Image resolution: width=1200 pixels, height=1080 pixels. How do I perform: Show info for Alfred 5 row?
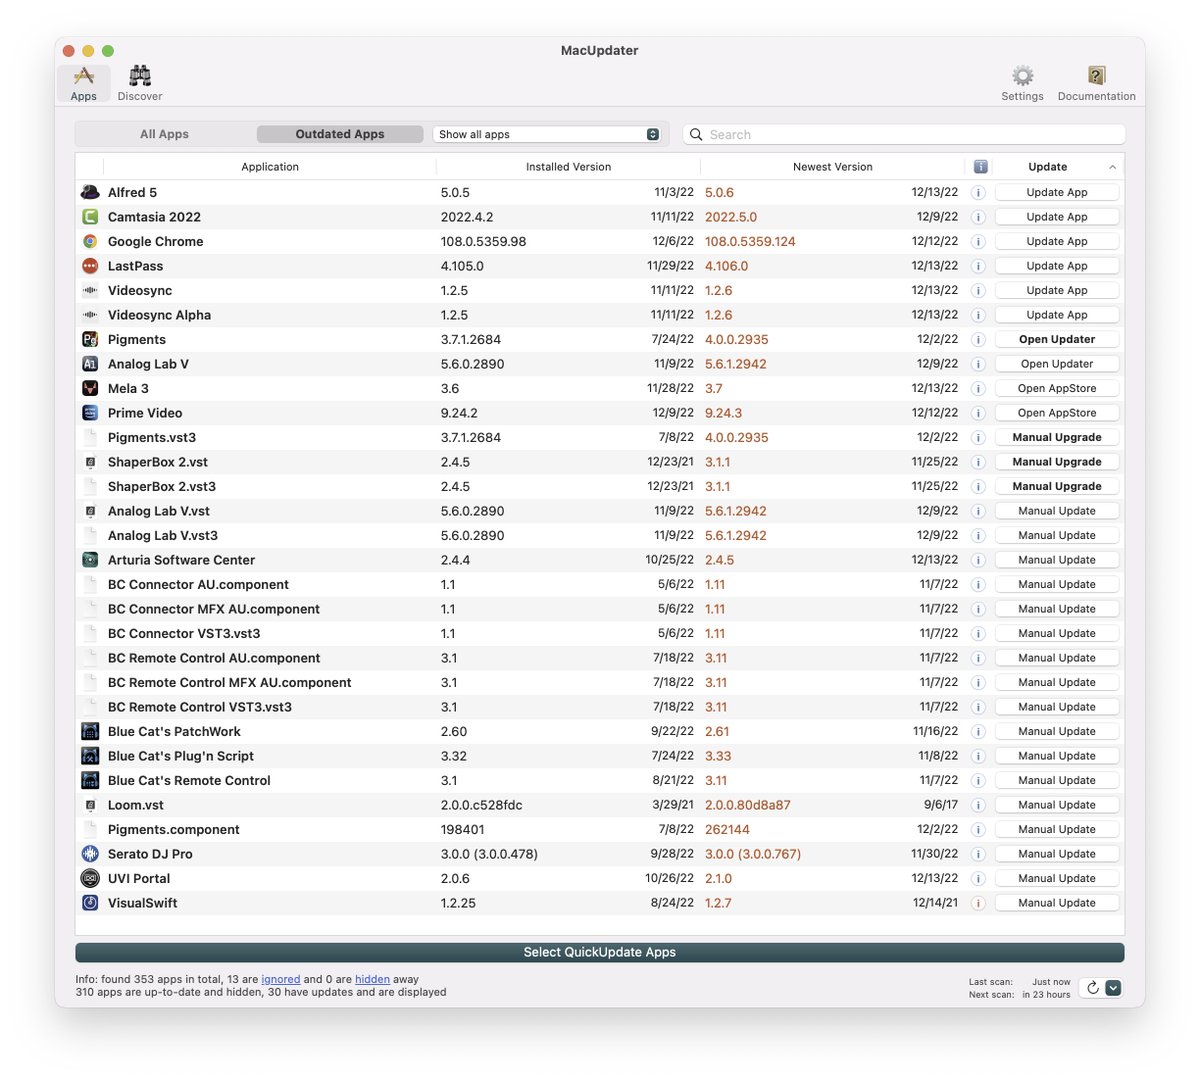(x=978, y=192)
